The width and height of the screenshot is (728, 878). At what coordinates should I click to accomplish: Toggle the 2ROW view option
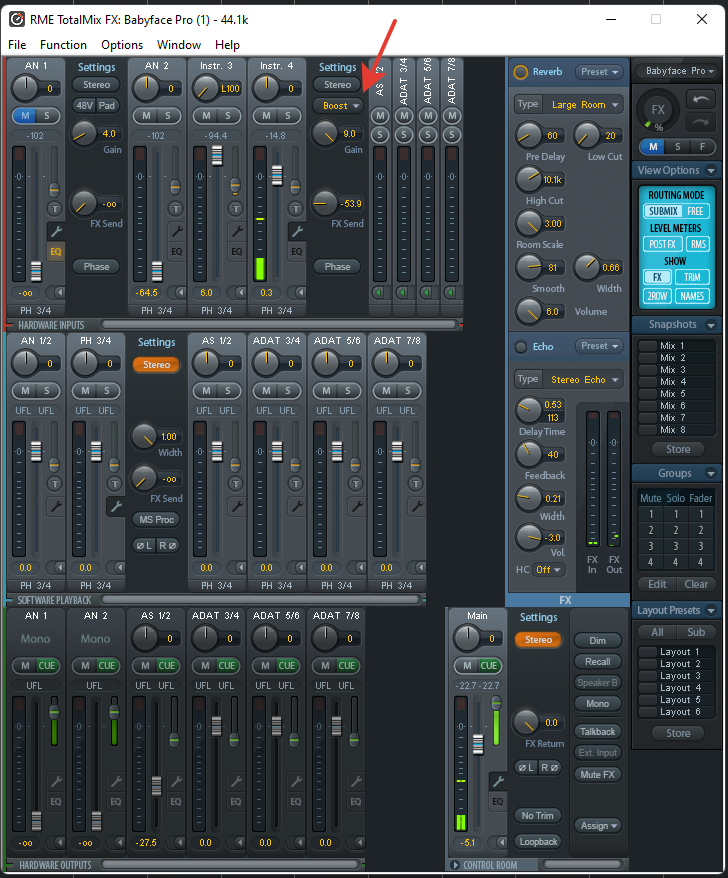pyautogui.click(x=658, y=296)
